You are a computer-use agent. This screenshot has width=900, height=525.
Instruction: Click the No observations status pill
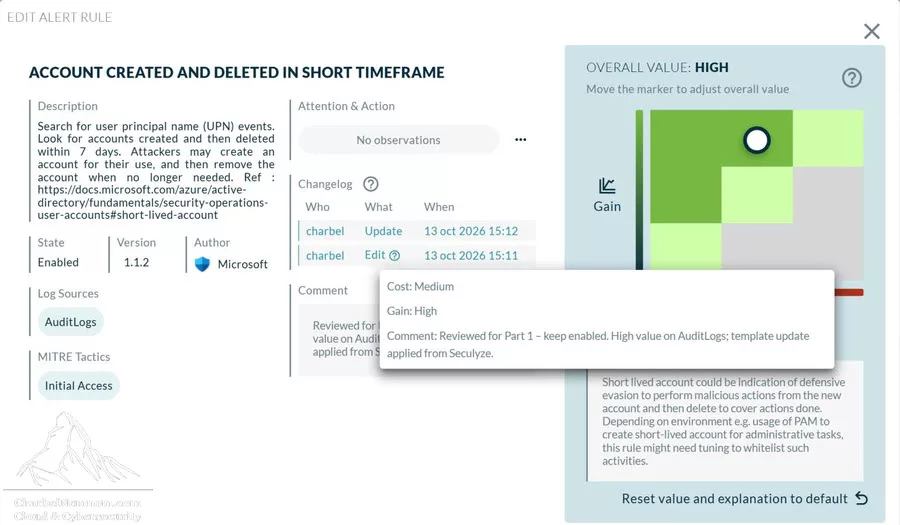(398, 140)
